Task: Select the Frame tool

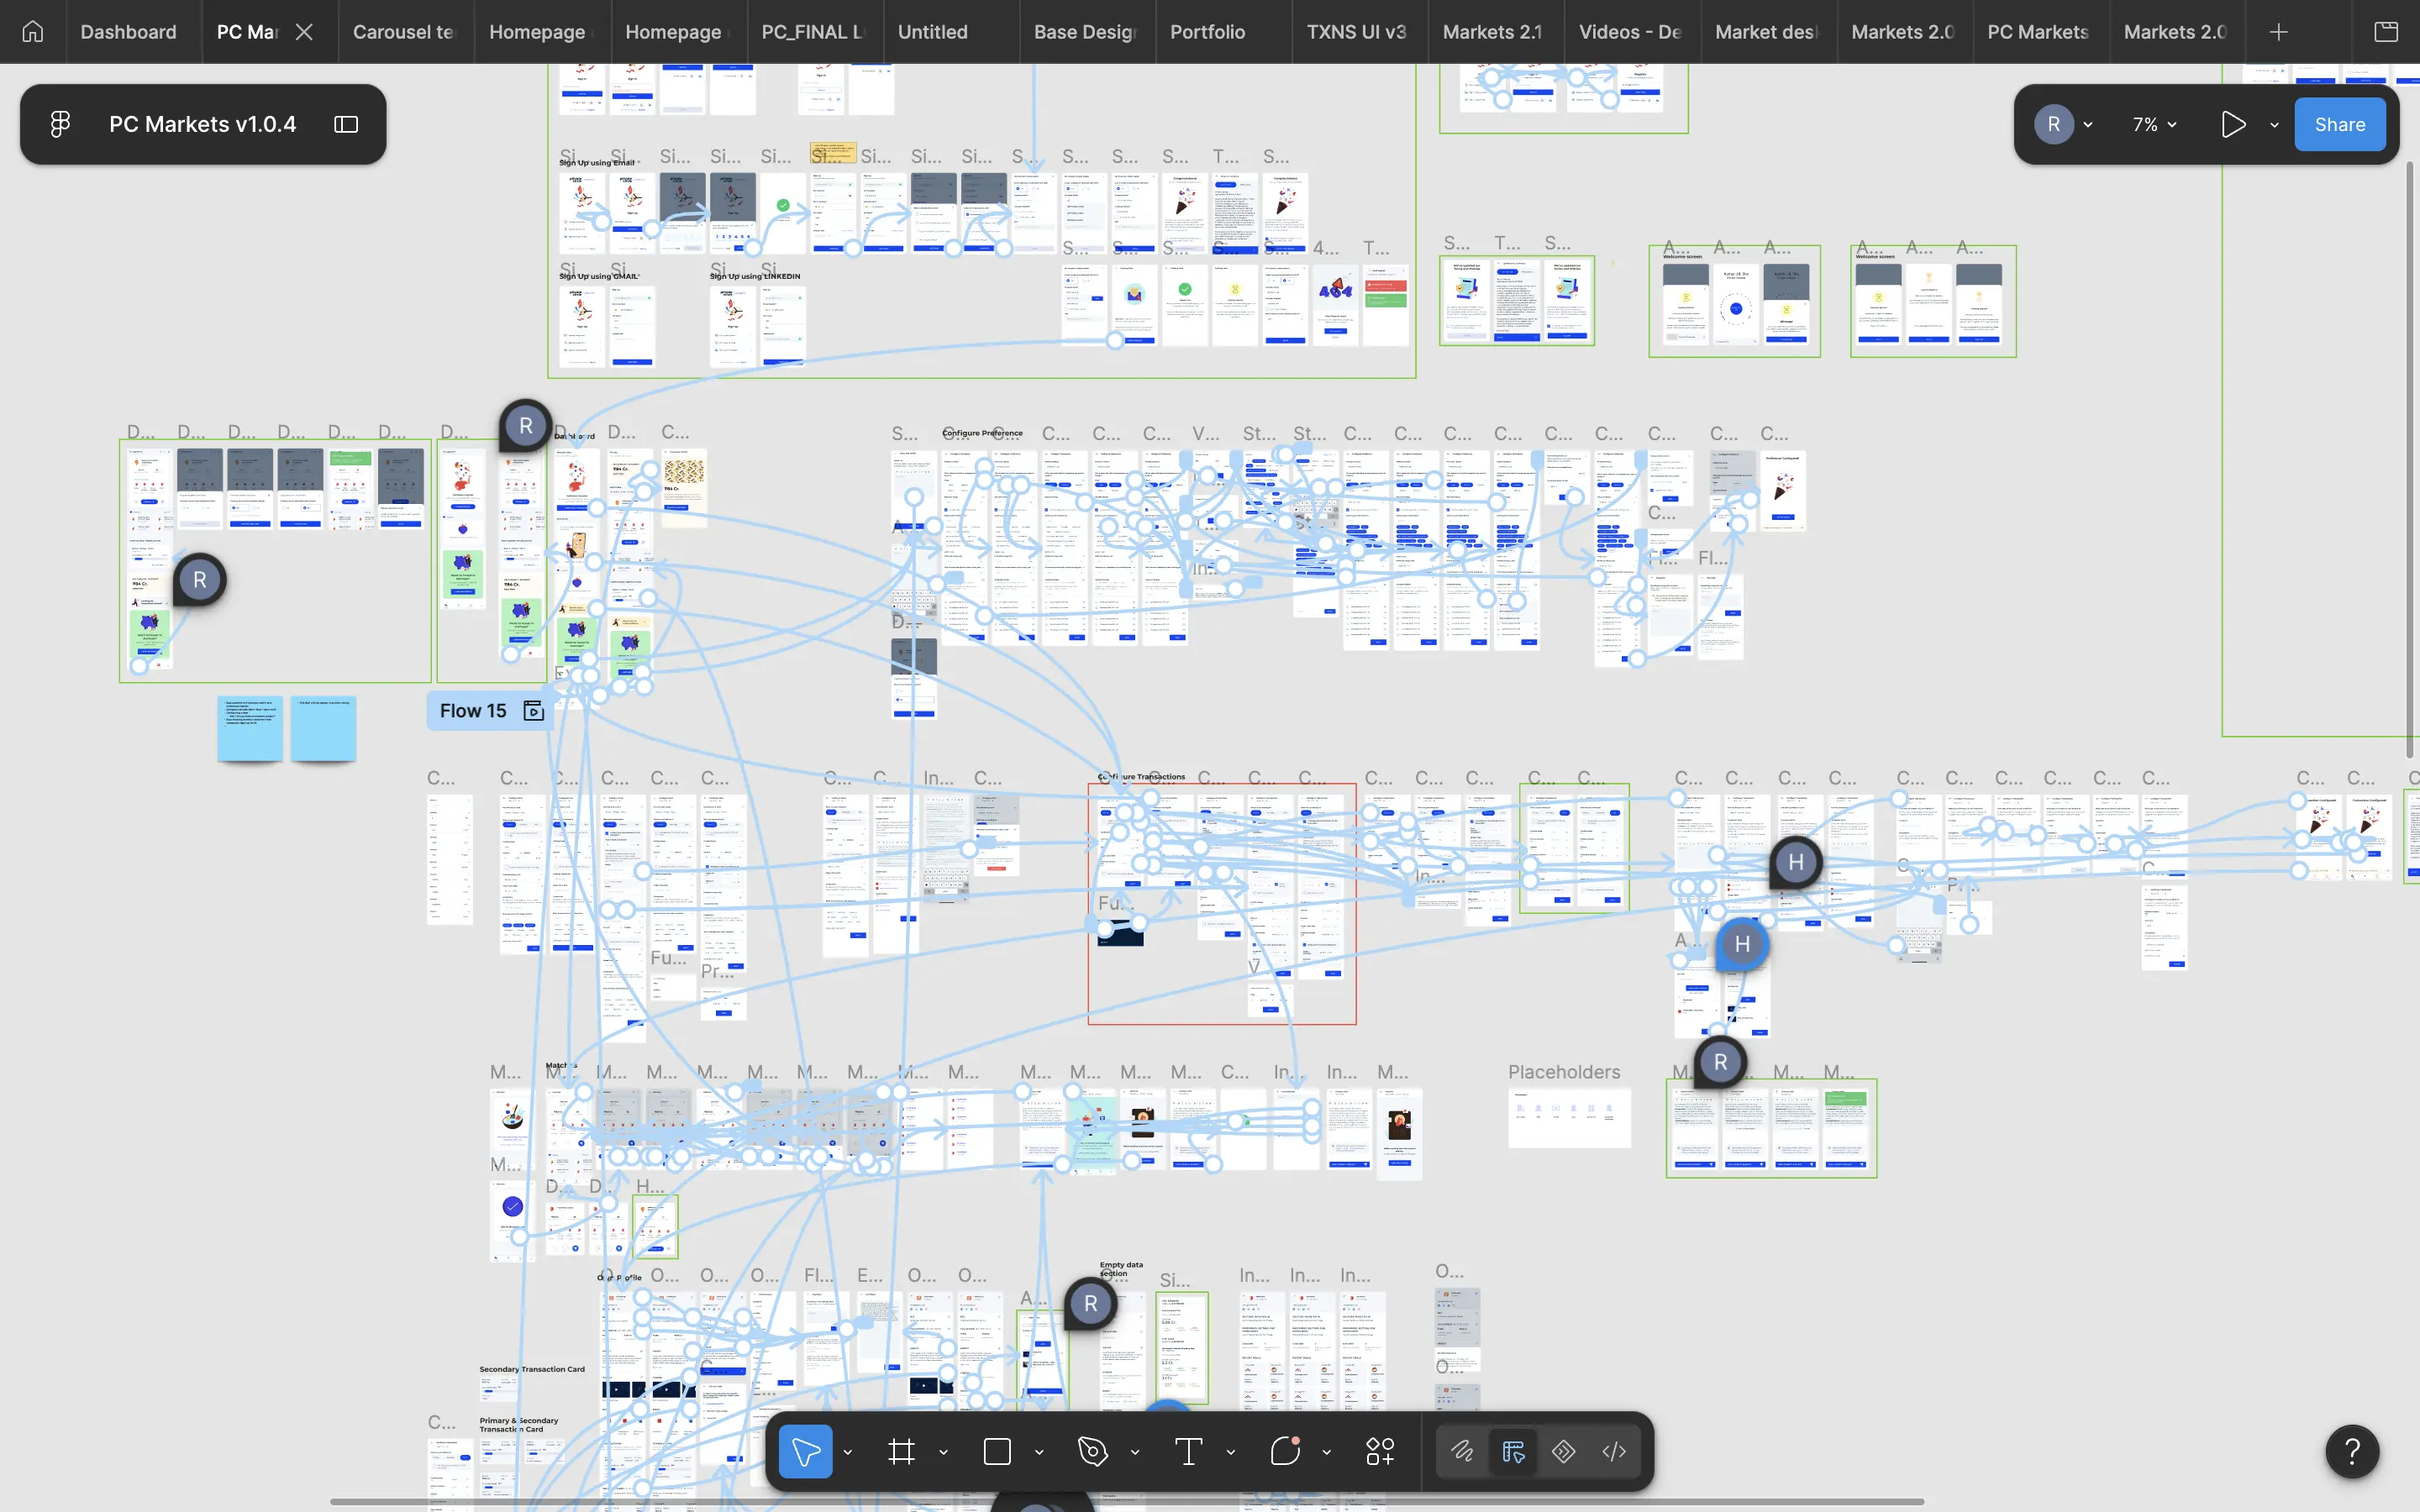Action: [901, 1451]
